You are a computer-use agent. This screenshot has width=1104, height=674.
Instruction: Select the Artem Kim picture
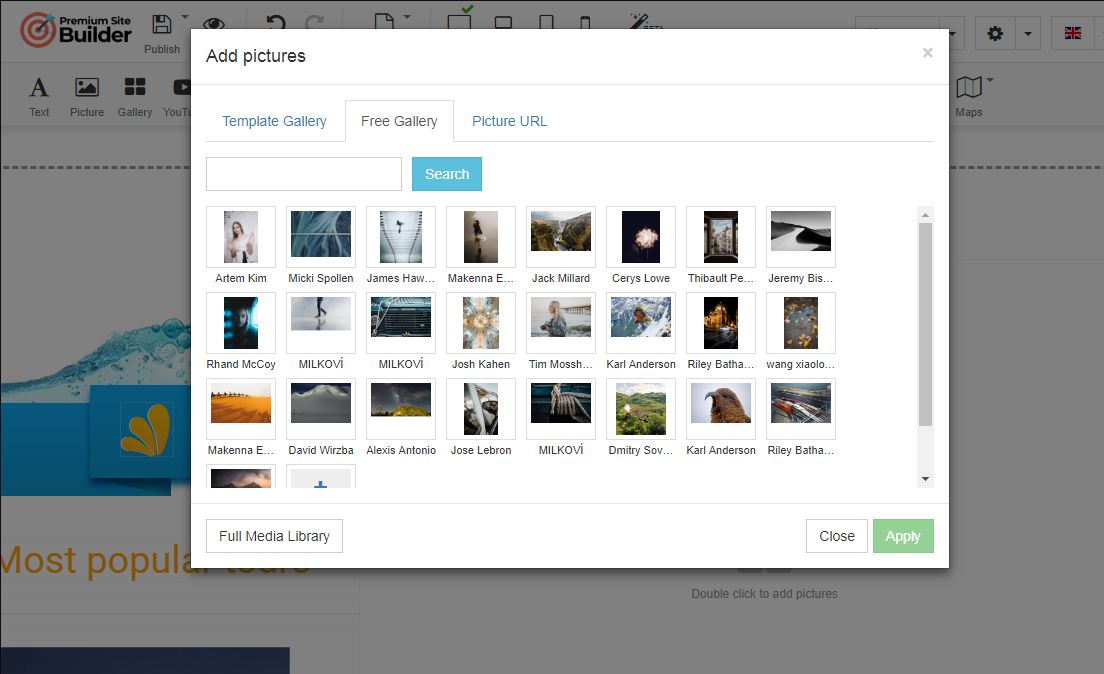point(241,237)
